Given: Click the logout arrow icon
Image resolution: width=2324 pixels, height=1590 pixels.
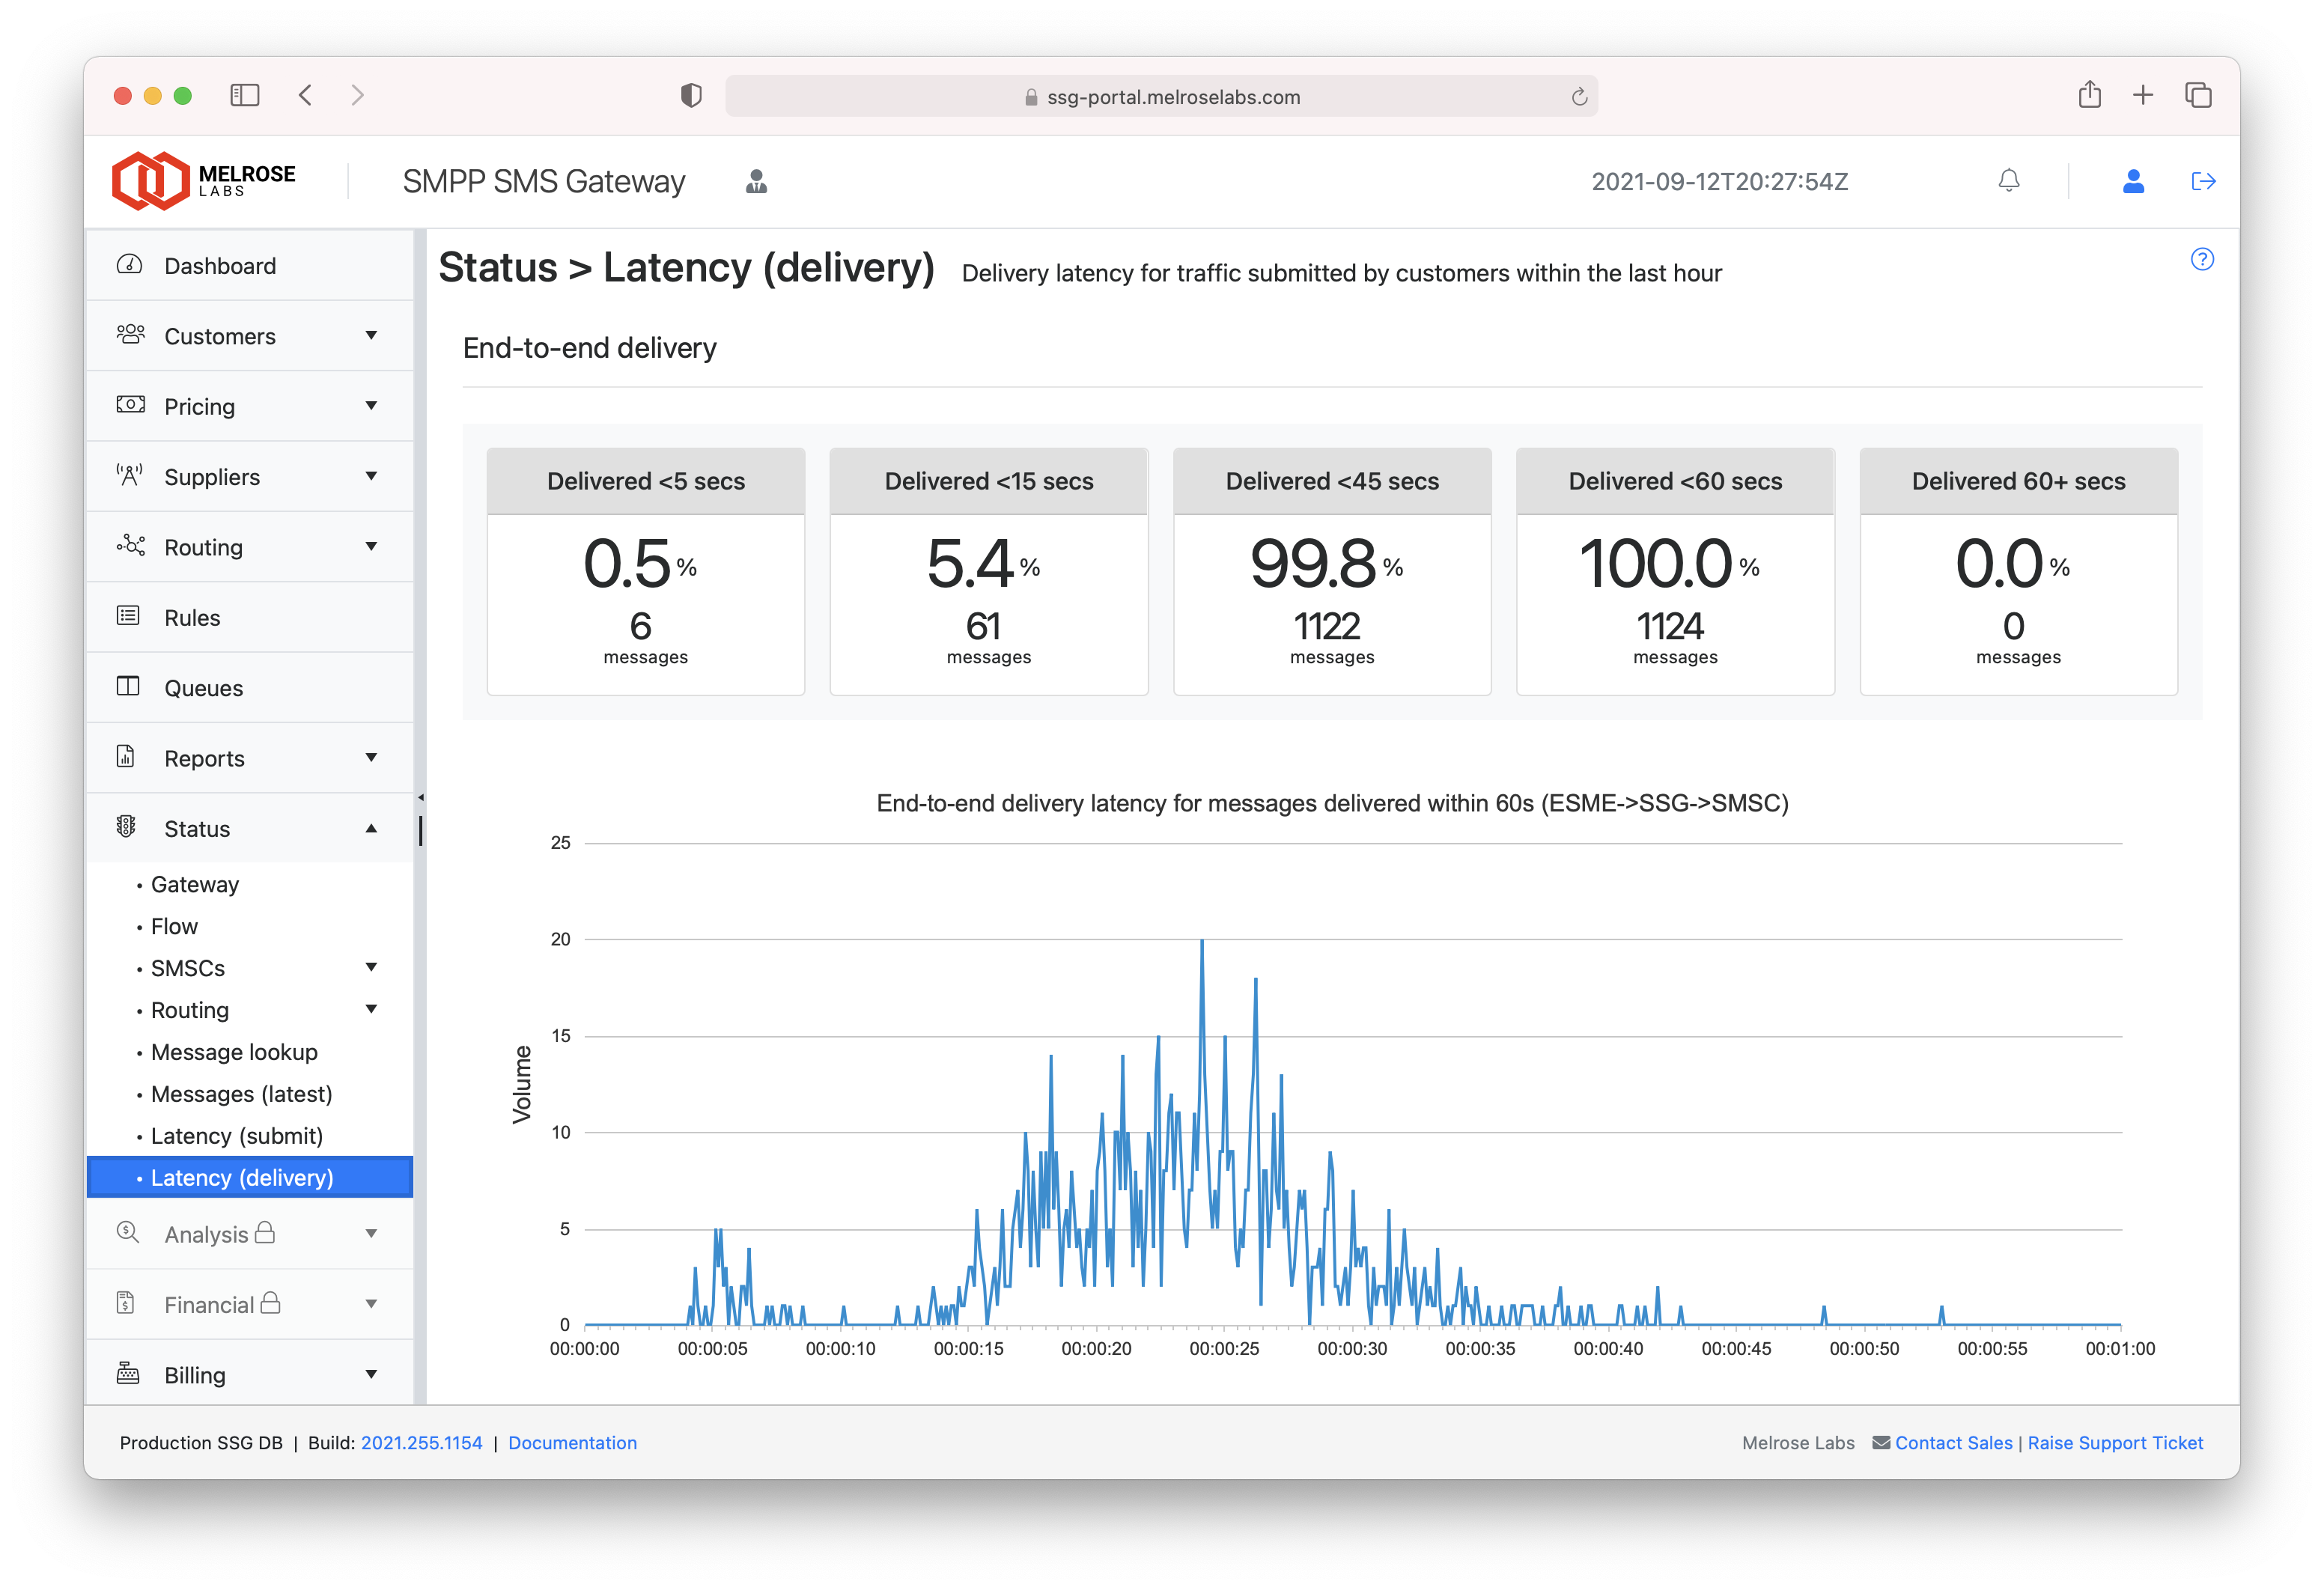Looking at the screenshot, I should click(2203, 181).
